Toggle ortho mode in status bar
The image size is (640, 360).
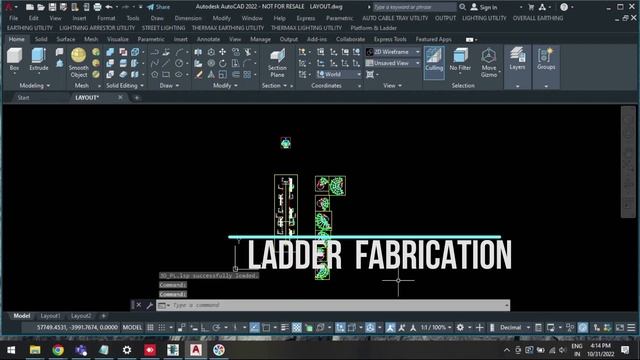(x=204, y=327)
